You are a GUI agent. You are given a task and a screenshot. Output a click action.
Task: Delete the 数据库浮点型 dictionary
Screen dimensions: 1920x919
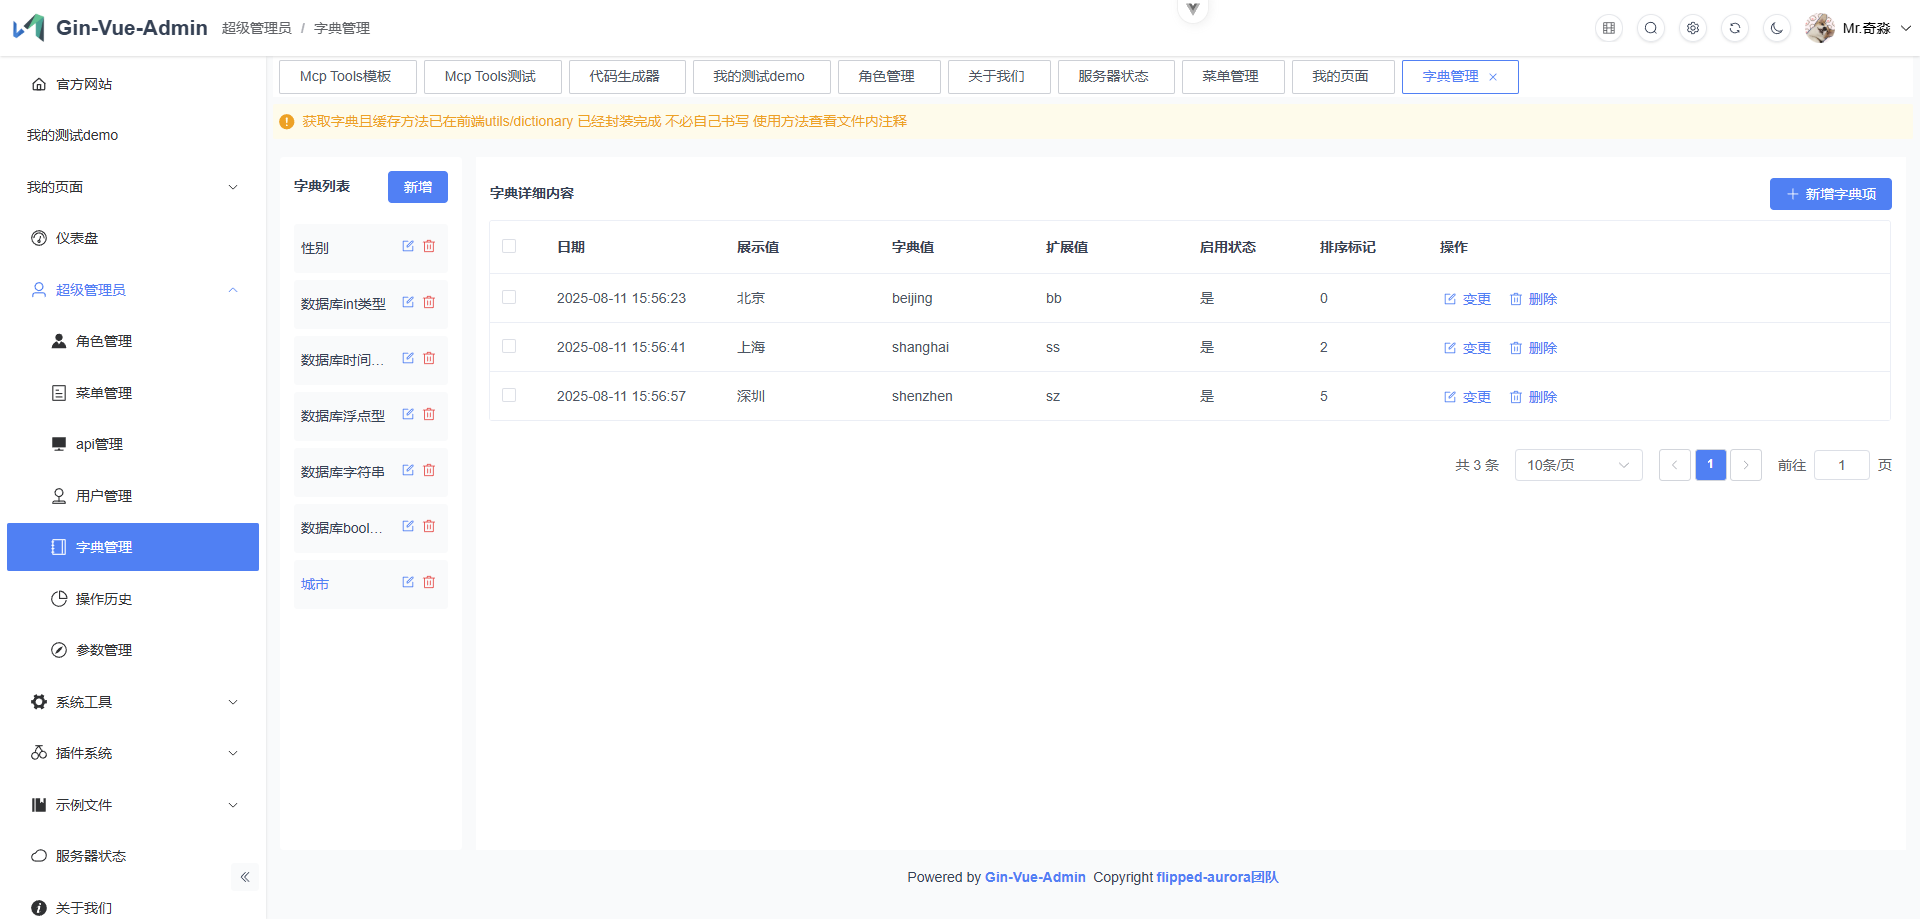click(429, 414)
